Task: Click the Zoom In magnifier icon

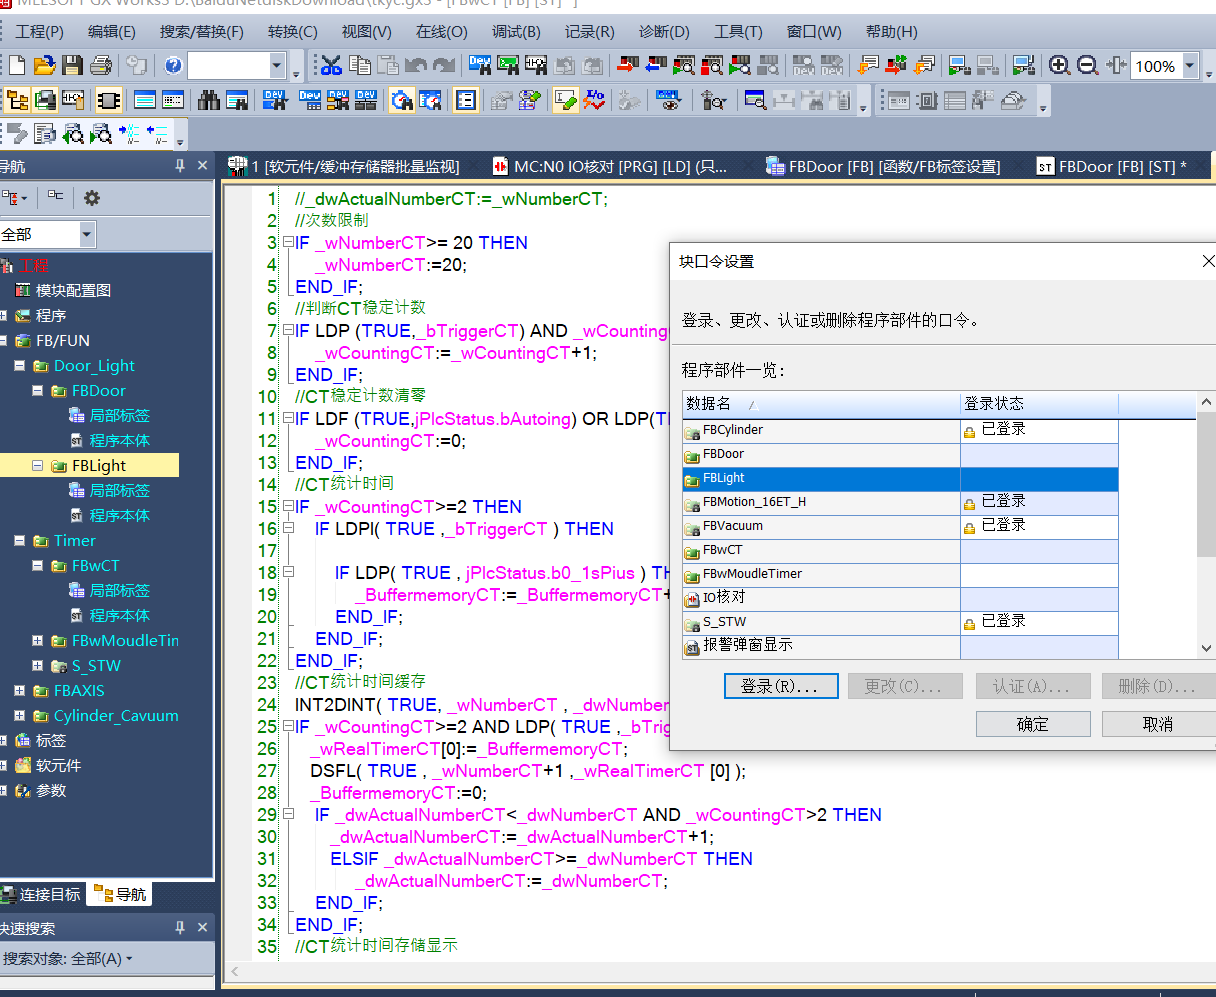Action: pos(1059,66)
